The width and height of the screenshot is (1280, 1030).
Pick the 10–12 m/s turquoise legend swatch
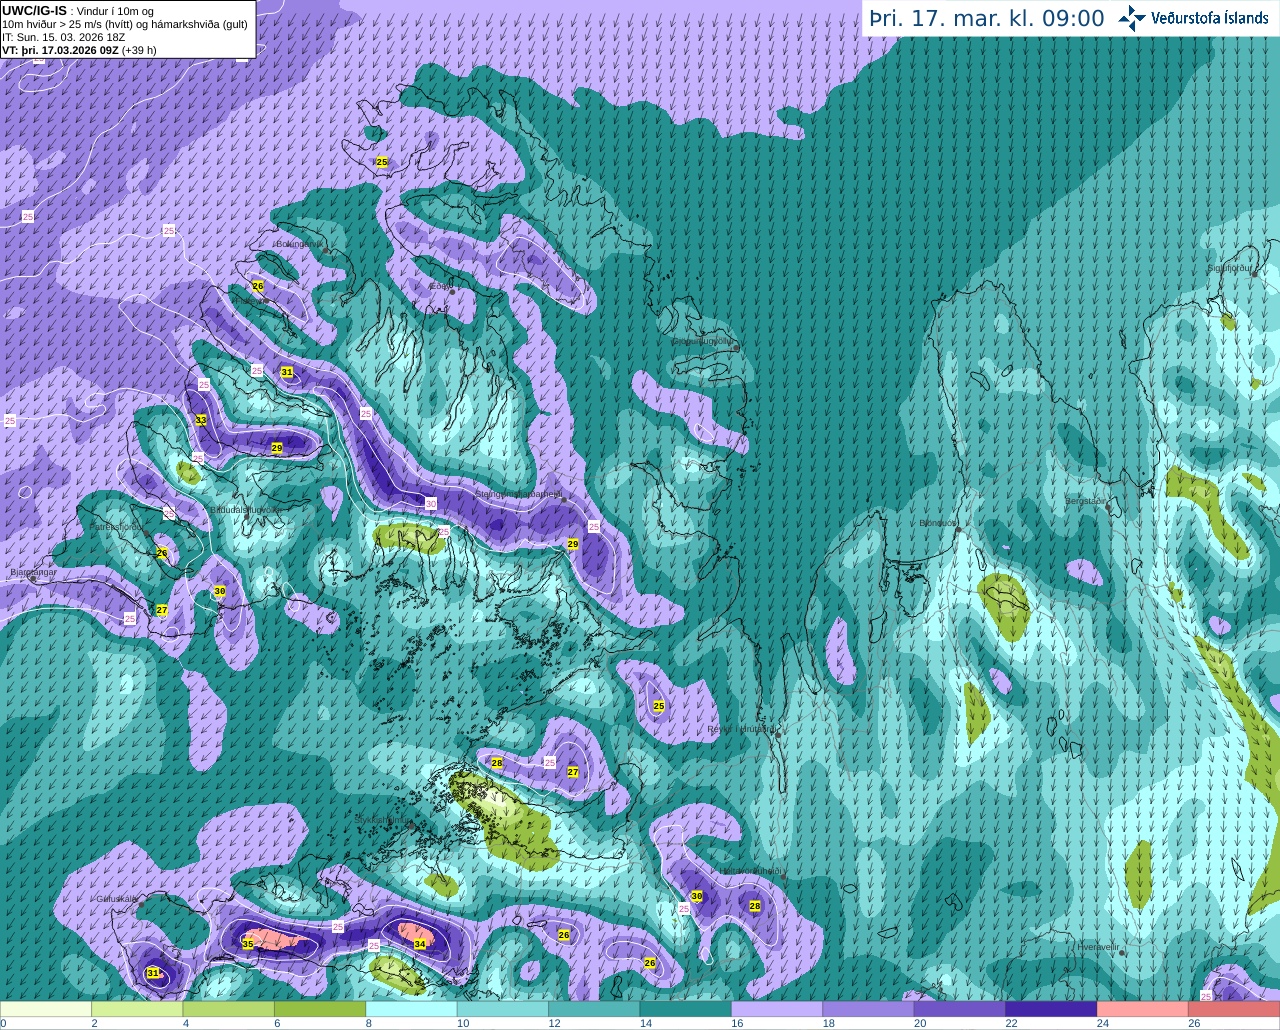pos(503,1009)
